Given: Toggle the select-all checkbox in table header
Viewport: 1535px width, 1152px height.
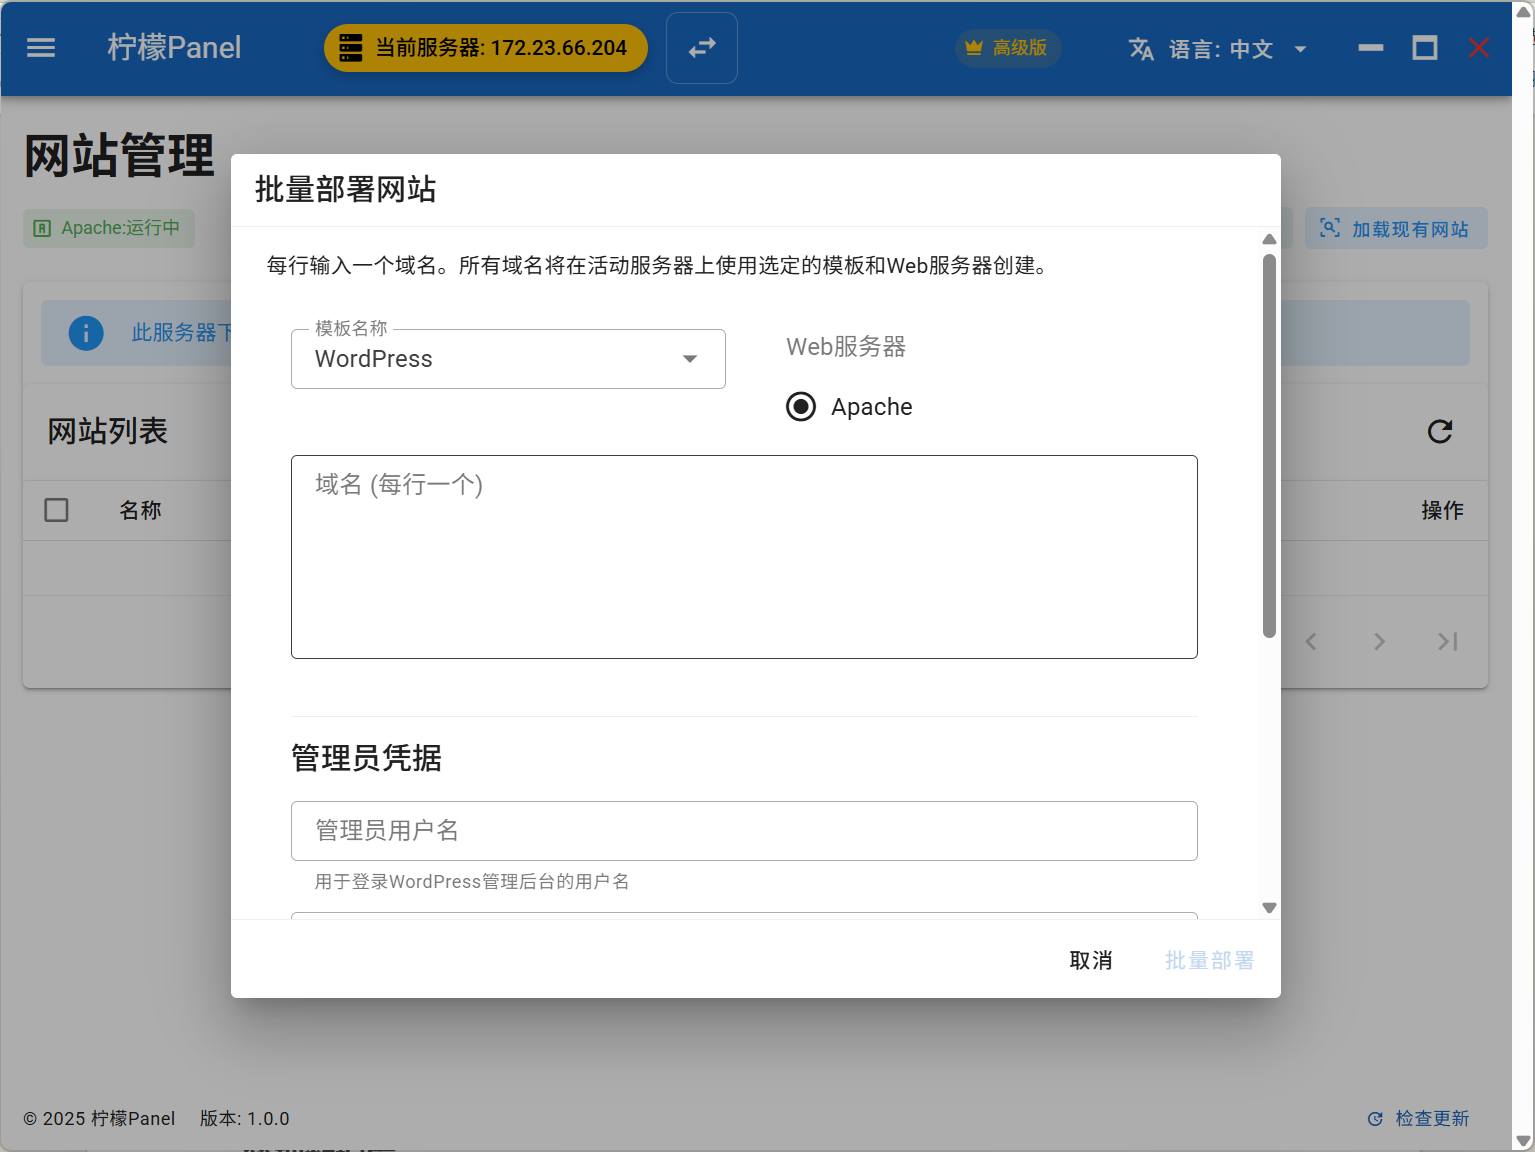Looking at the screenshot, I should coord(57,510).
